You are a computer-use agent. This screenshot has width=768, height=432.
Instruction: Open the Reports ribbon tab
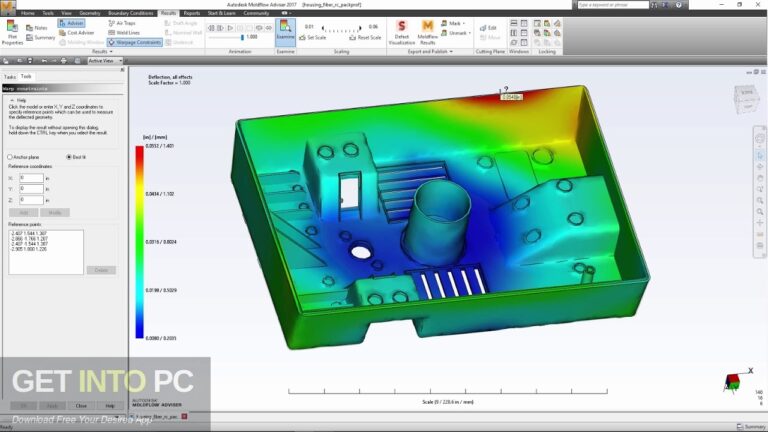pyautogui.click(x=192, y=13)
